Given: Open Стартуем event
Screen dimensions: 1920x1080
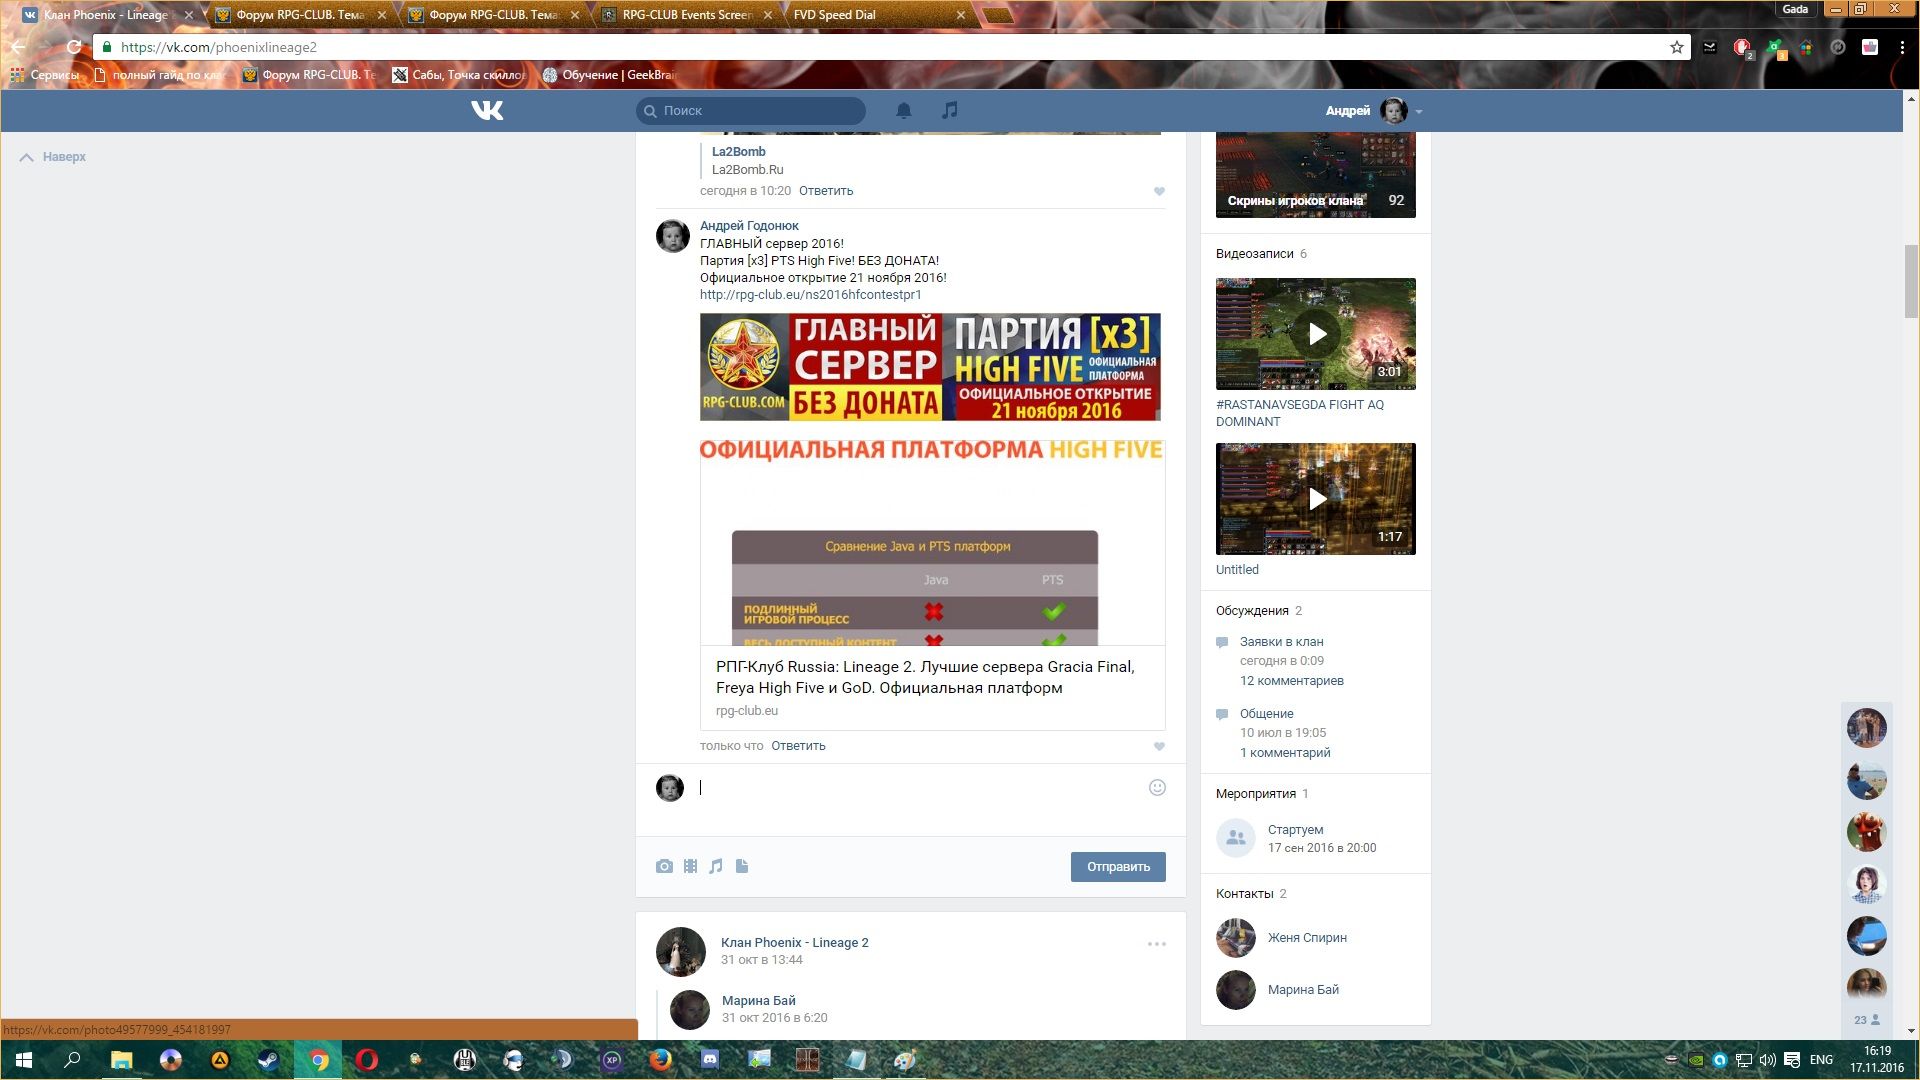Looking at the screenshot, I should pyautogui.click(x=1295, y=830).
